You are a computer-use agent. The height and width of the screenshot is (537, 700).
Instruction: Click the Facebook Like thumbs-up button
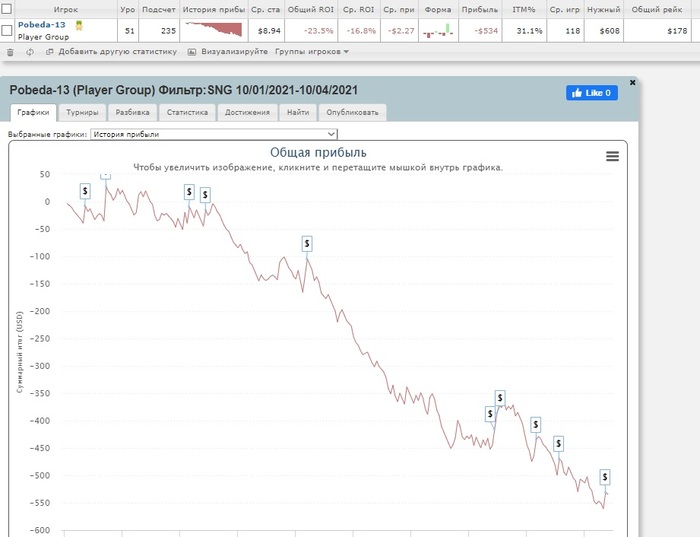[592, 93]
